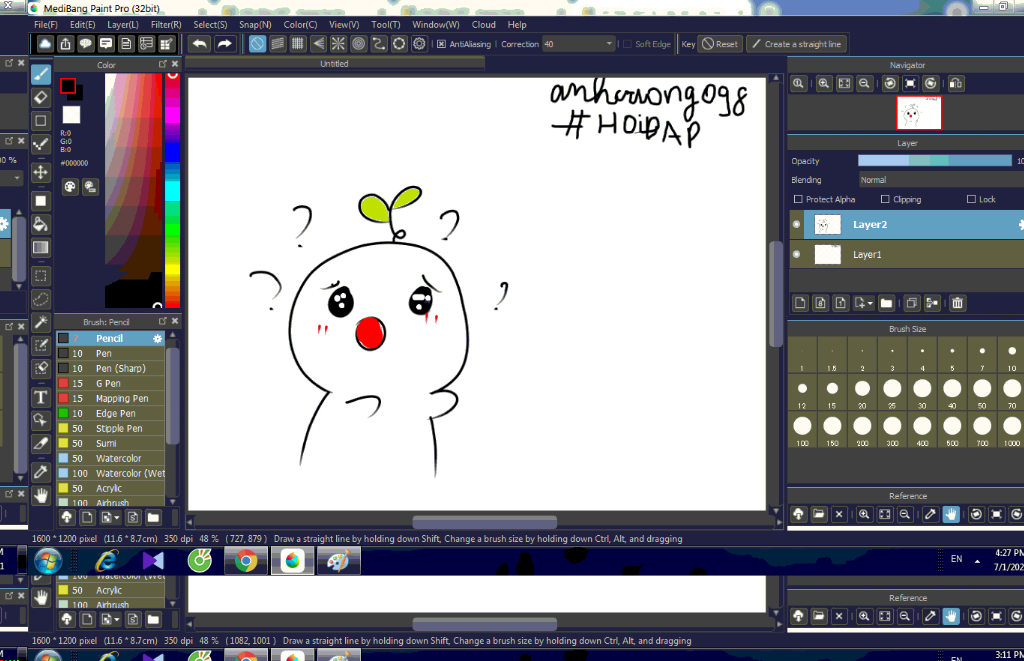Turn snap off icon in toolbar
The height and width of the screenshot is (661, 1024).
(257, 44)
